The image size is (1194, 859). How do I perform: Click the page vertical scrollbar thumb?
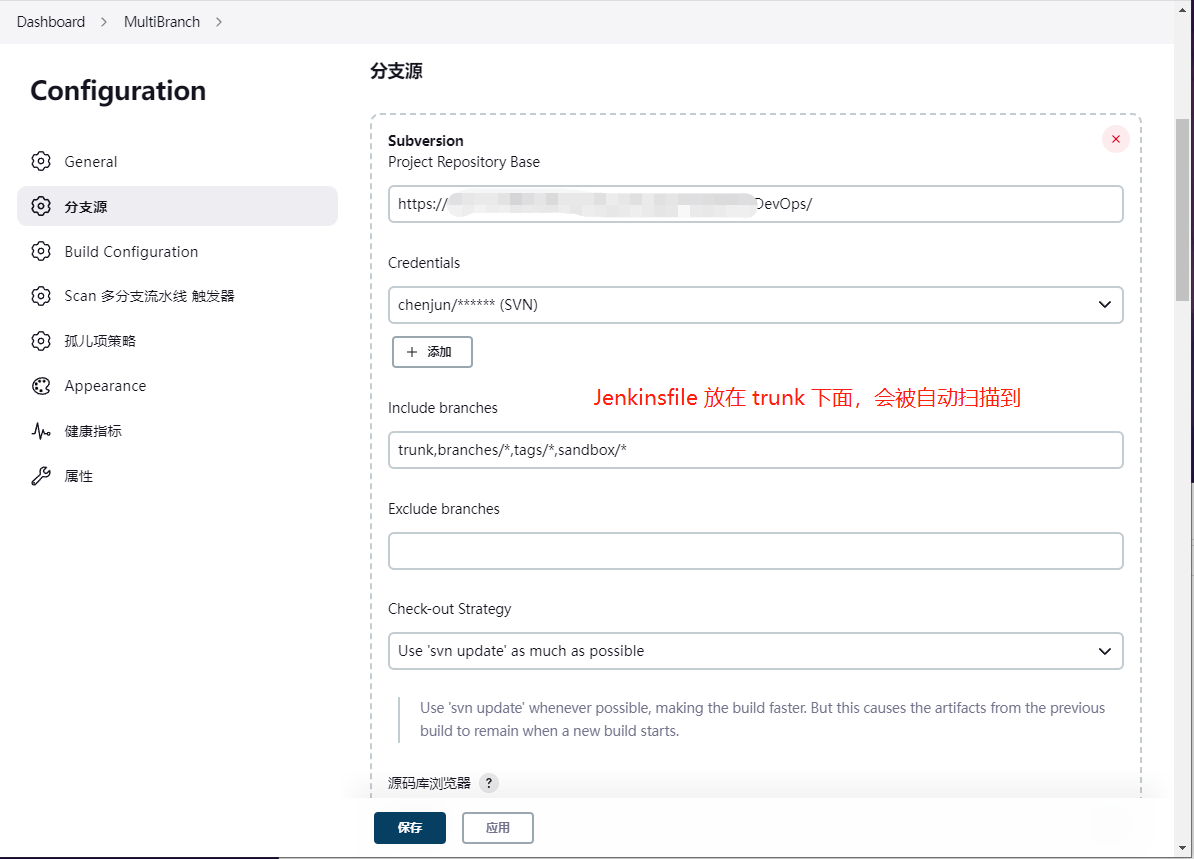[1182, 209]
